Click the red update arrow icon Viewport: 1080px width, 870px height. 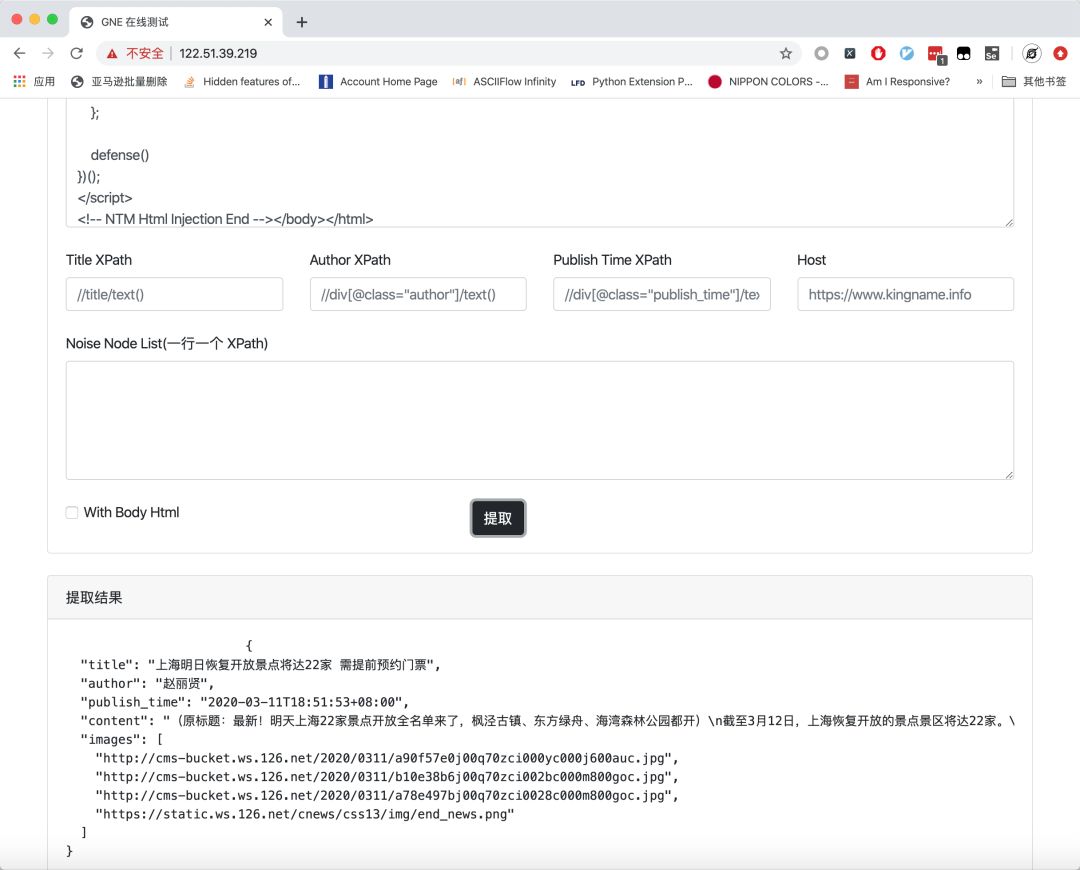point(1060,53)
